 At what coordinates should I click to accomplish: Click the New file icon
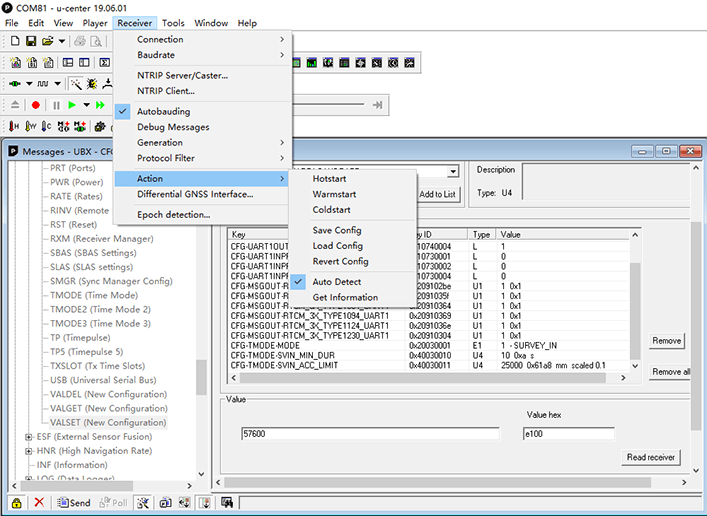pos(15,41)
